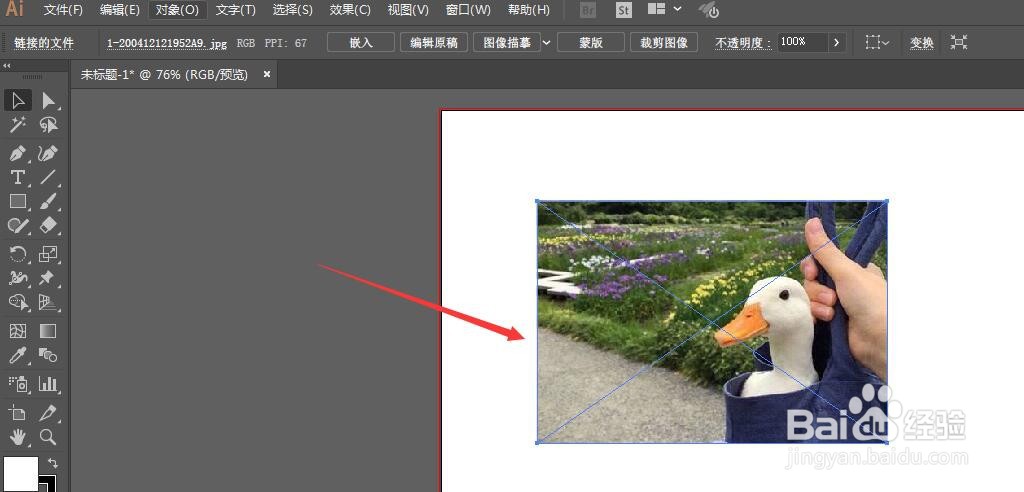Select the Direct Selection tool

[48, 101]
